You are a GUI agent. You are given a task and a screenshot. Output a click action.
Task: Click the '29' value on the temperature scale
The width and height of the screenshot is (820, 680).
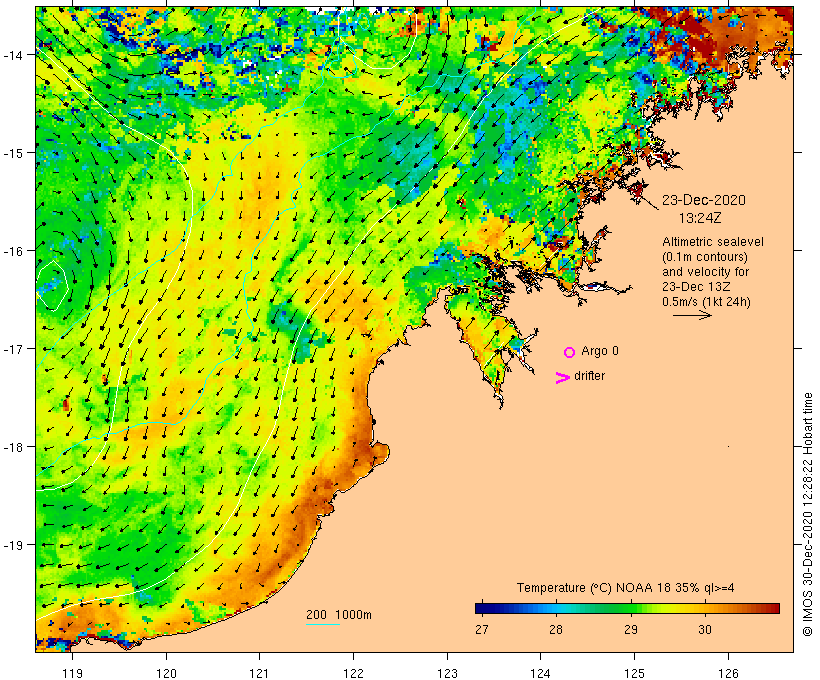click(631, 629)
